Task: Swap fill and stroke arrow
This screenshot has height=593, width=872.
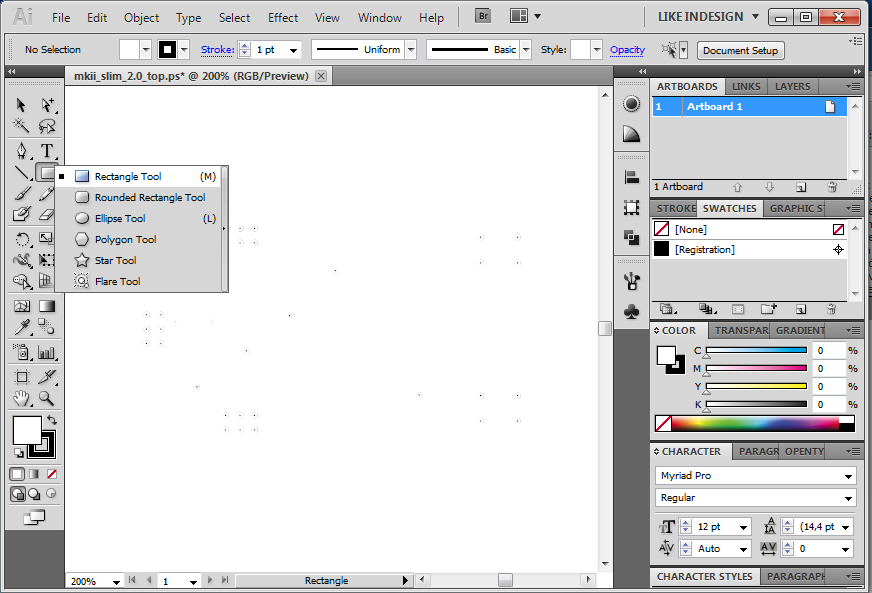Action: coord(52,420)
